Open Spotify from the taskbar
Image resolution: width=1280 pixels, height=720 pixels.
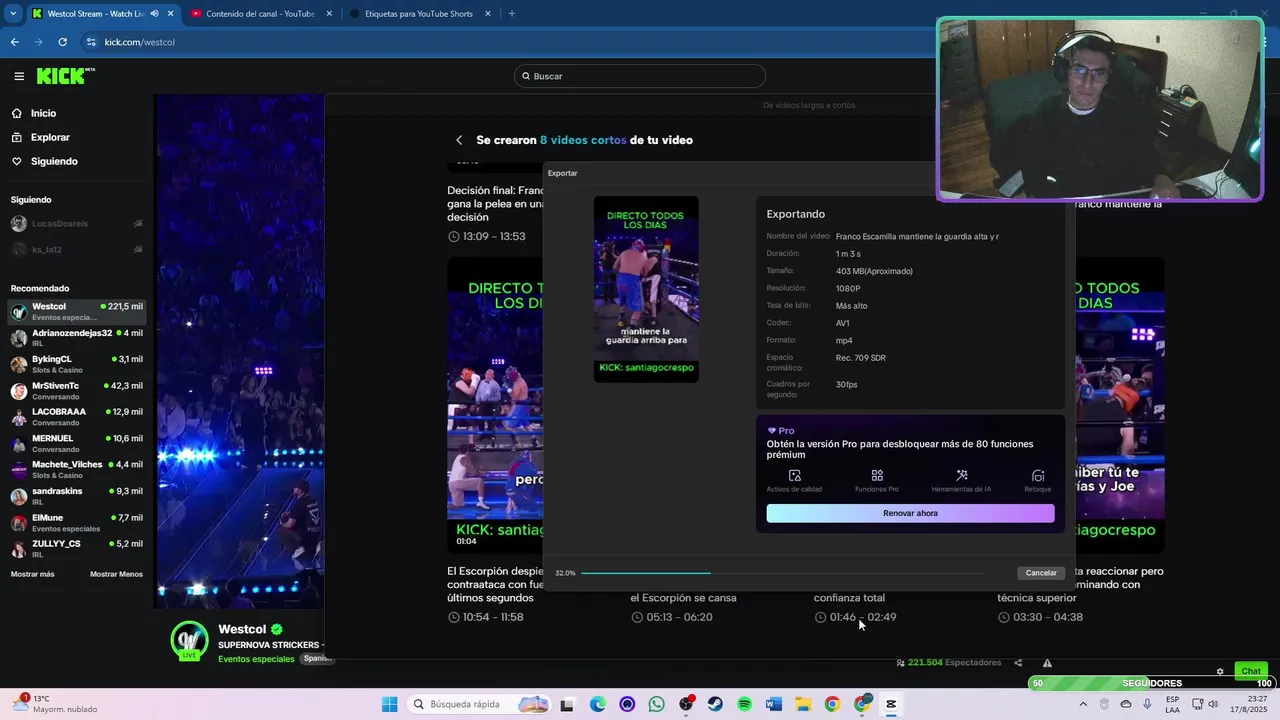pos(744,704)
